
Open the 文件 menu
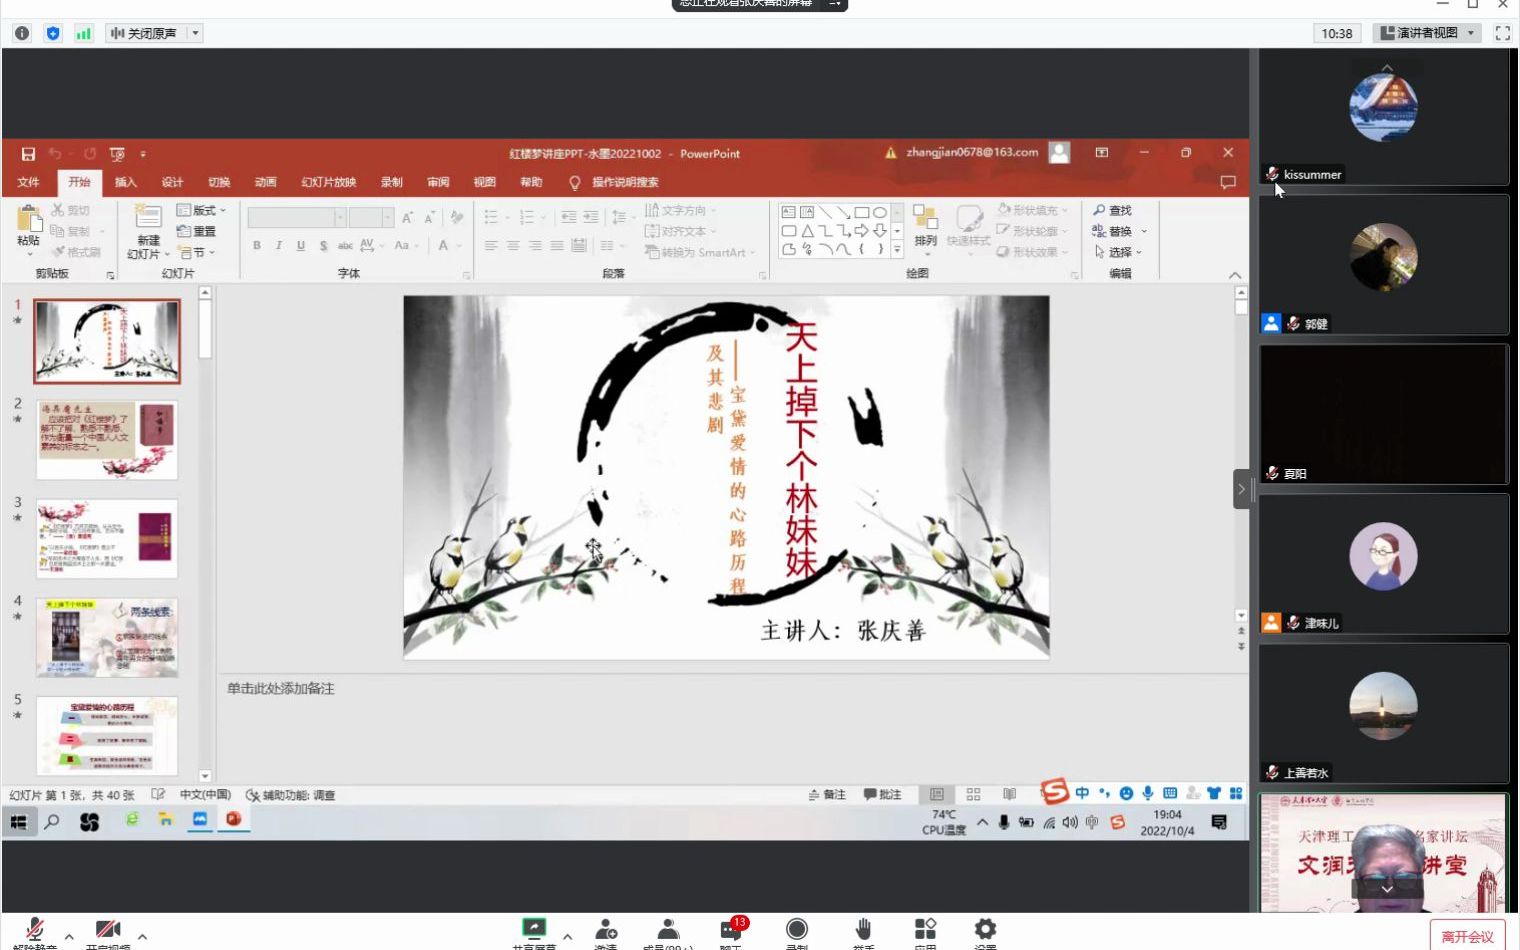[28, 182]
